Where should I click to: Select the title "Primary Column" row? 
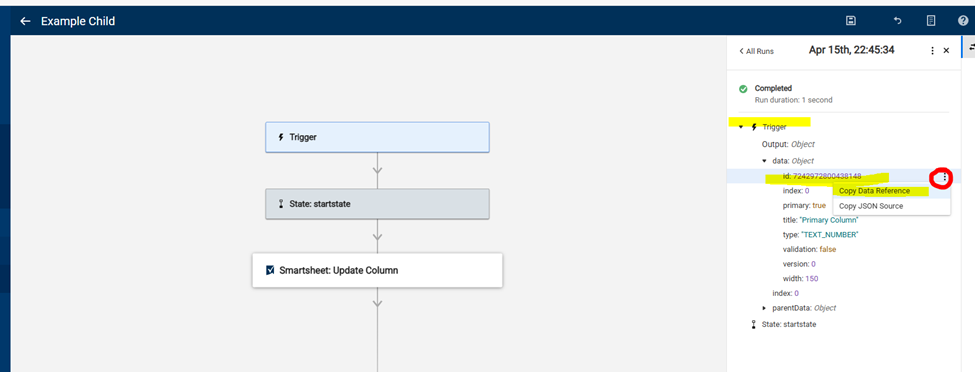point(821,220)
